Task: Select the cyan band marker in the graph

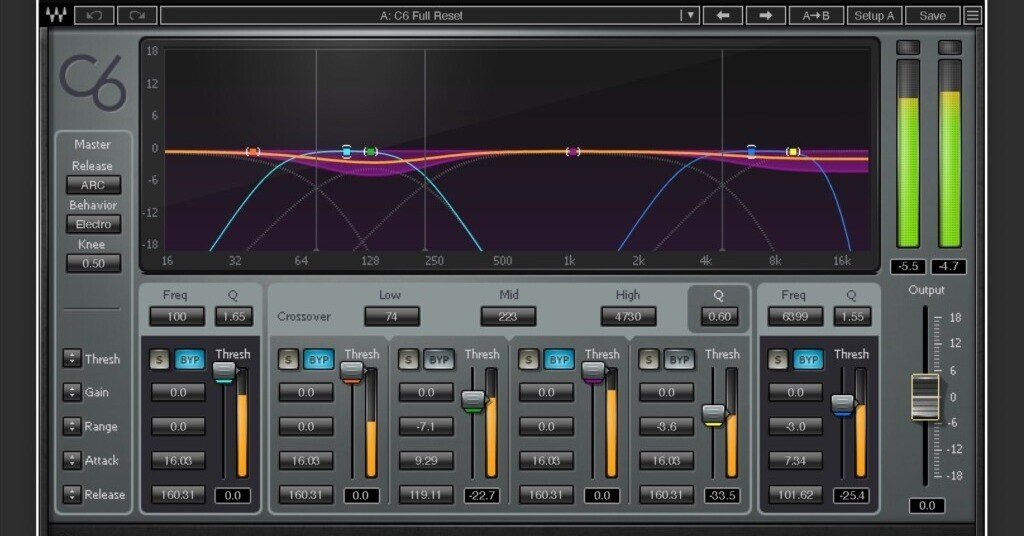Action: click(347, 151)
